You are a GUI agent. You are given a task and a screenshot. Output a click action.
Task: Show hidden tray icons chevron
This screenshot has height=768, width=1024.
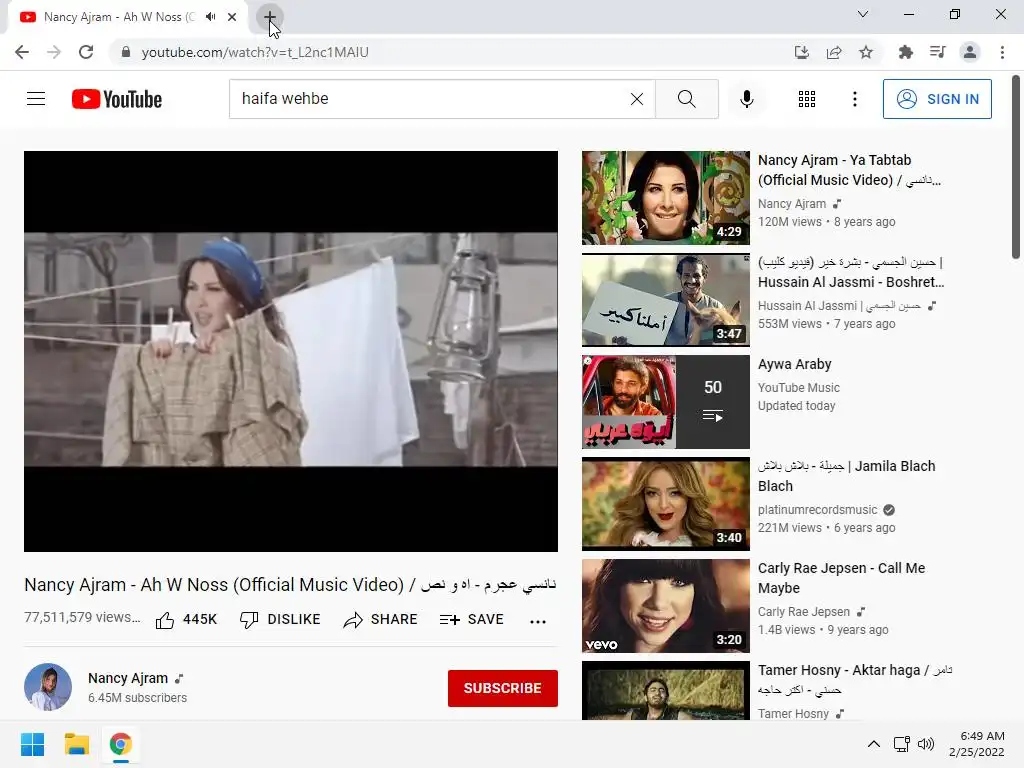pos(873,744)
